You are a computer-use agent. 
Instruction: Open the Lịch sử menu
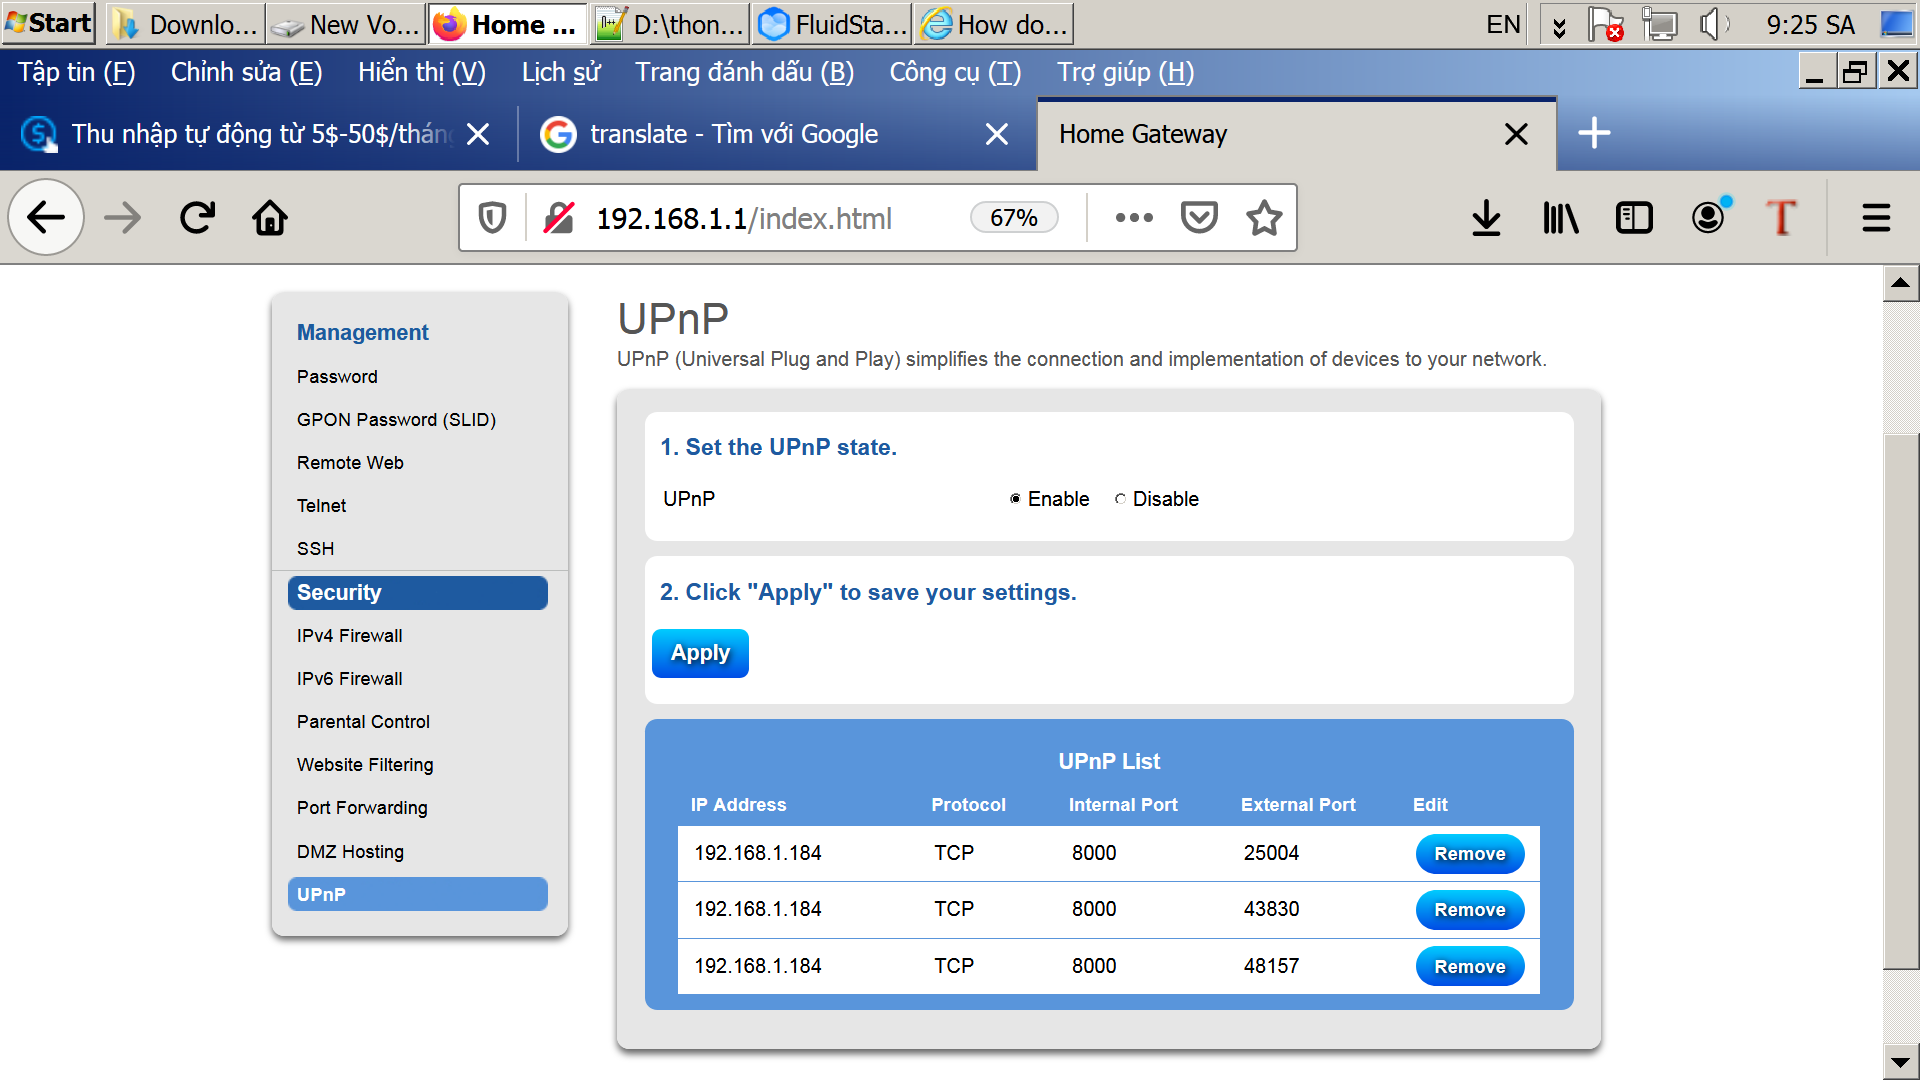pos(560,72)
